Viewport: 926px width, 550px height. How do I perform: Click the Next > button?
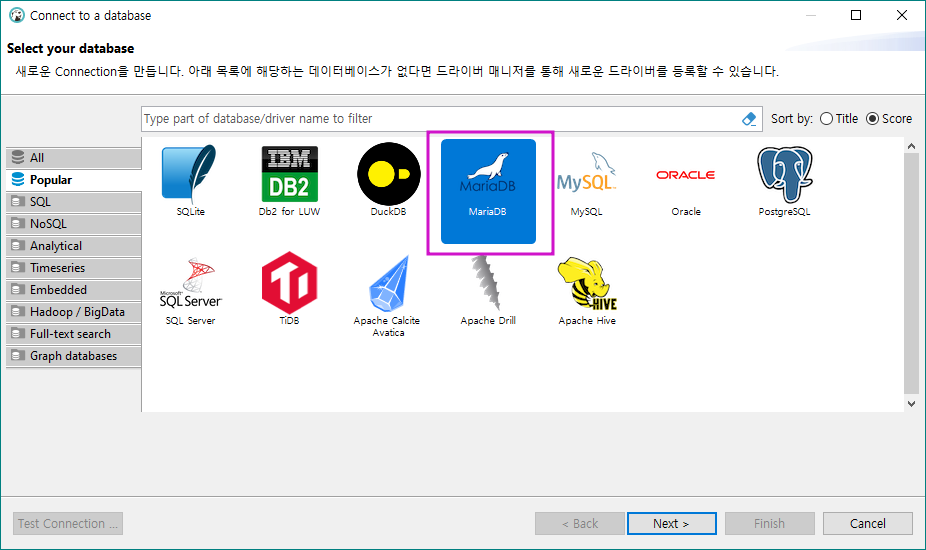(671, 523)
